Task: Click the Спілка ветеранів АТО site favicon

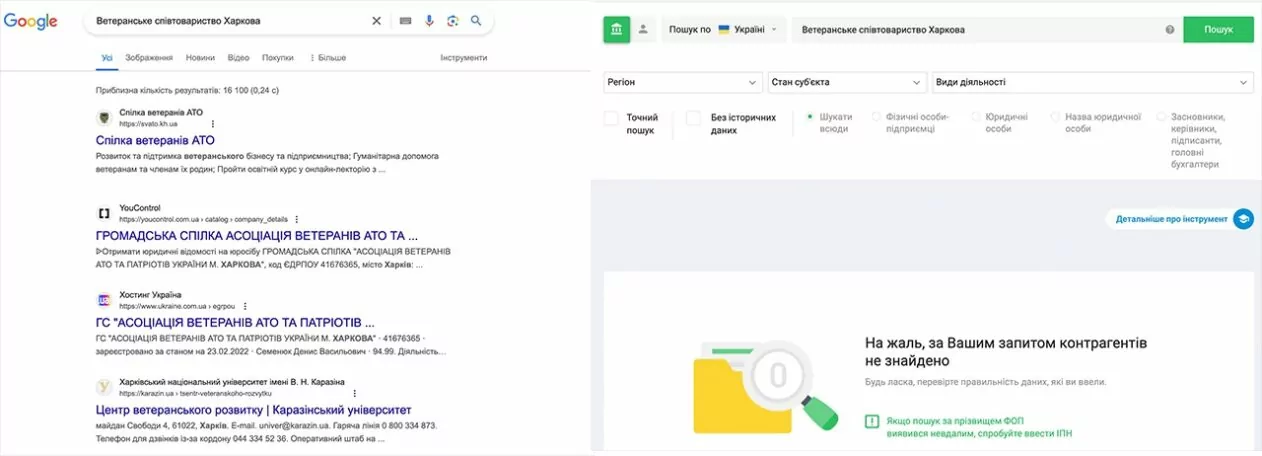Action: point(103,118)
